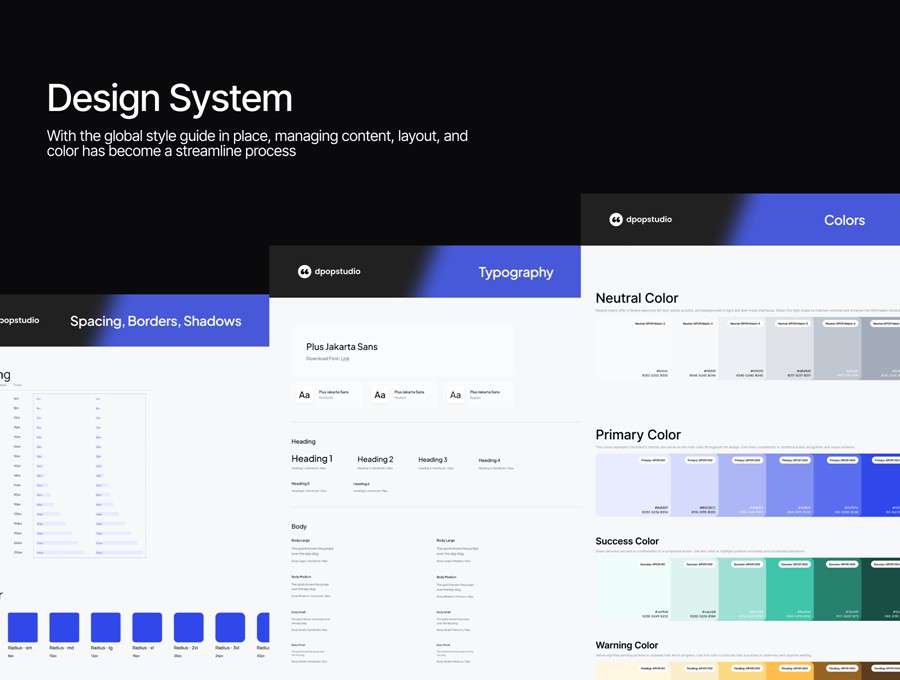The height and width of the screenshot is (680, 900).
Task: Click the Typography panel title
Action: (x=515, y=272)
